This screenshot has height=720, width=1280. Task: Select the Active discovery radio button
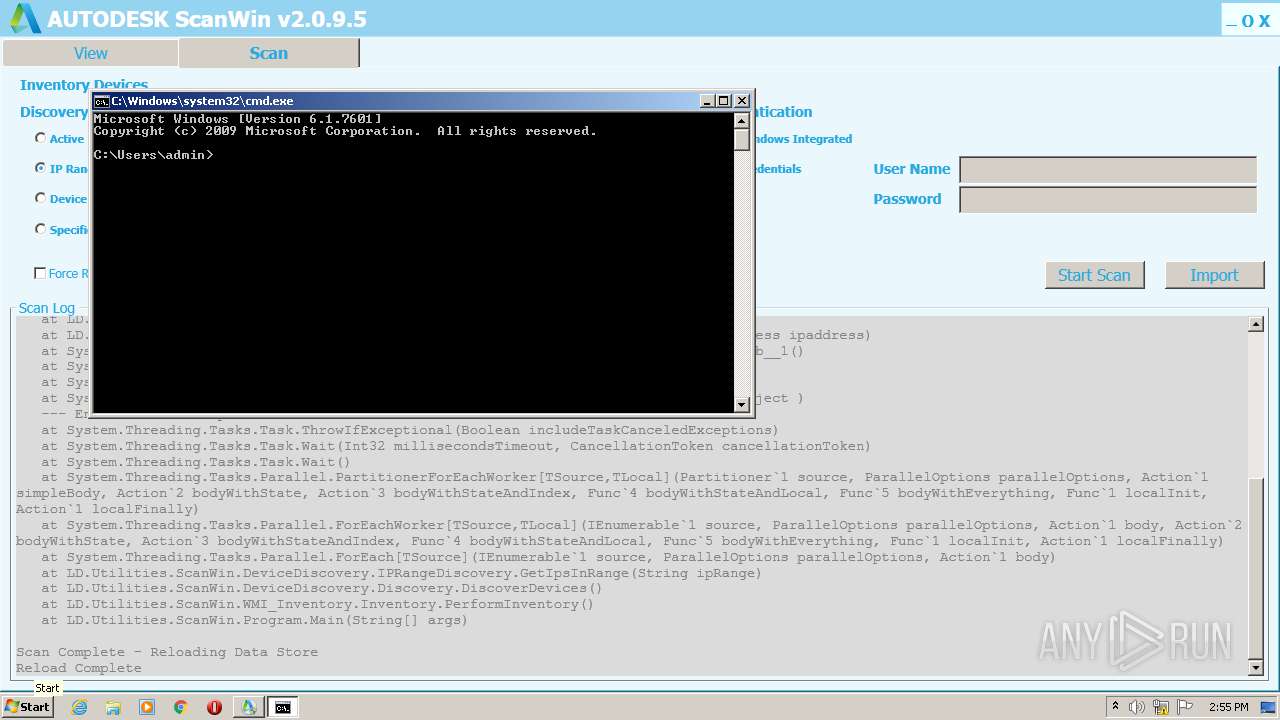pos(41,138)
